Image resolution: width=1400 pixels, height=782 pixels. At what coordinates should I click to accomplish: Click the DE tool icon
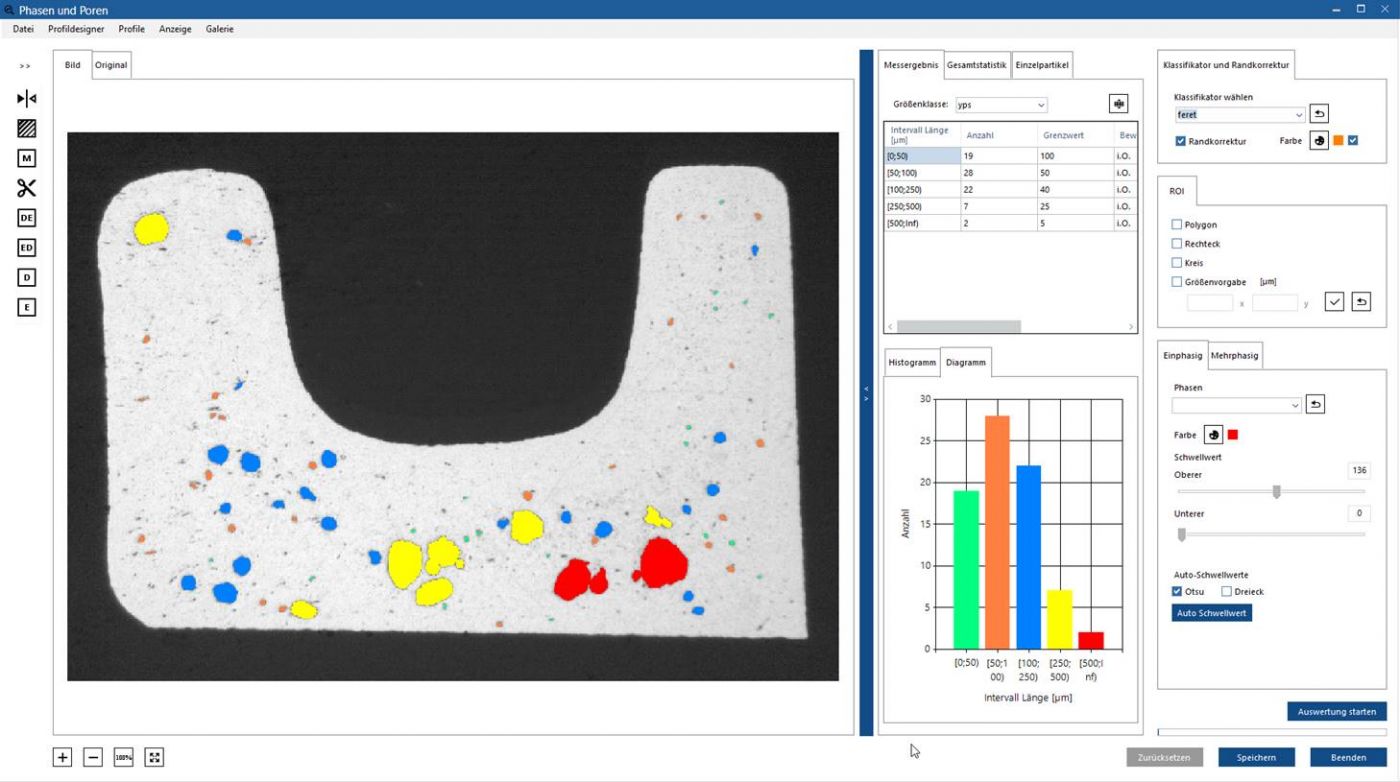[27, 217]
